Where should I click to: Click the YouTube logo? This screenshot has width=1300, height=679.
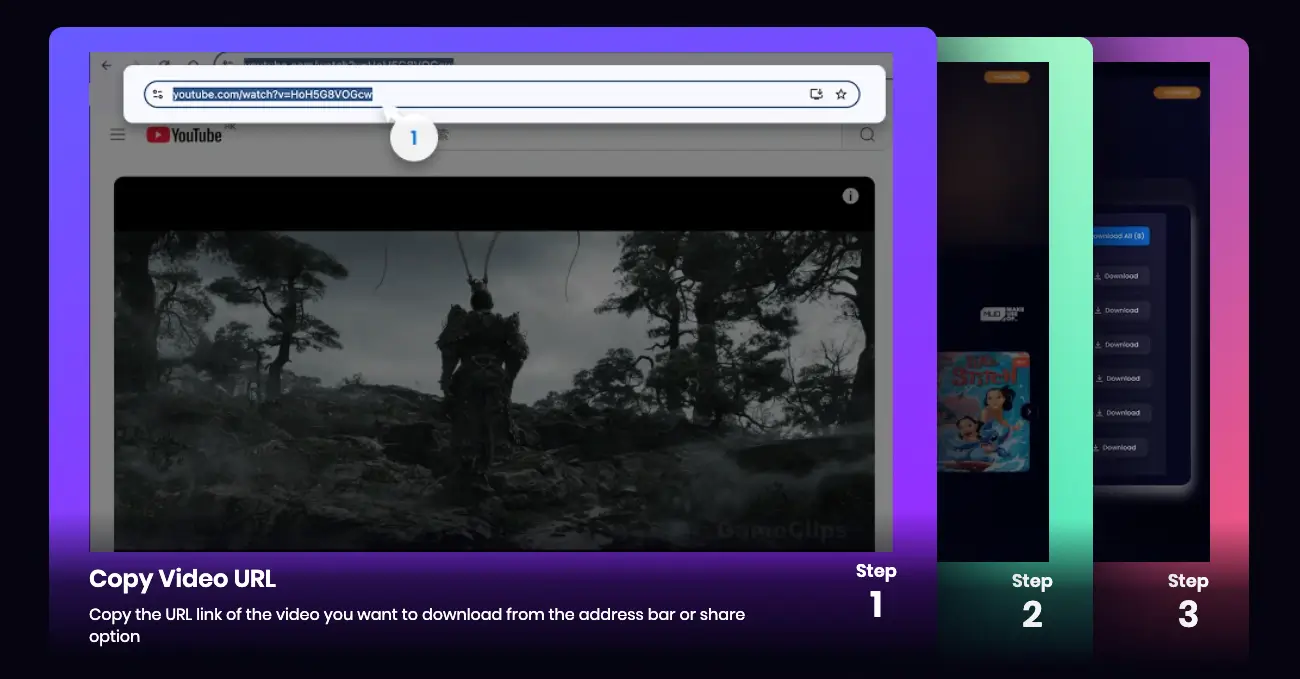(x=184, y=135)
